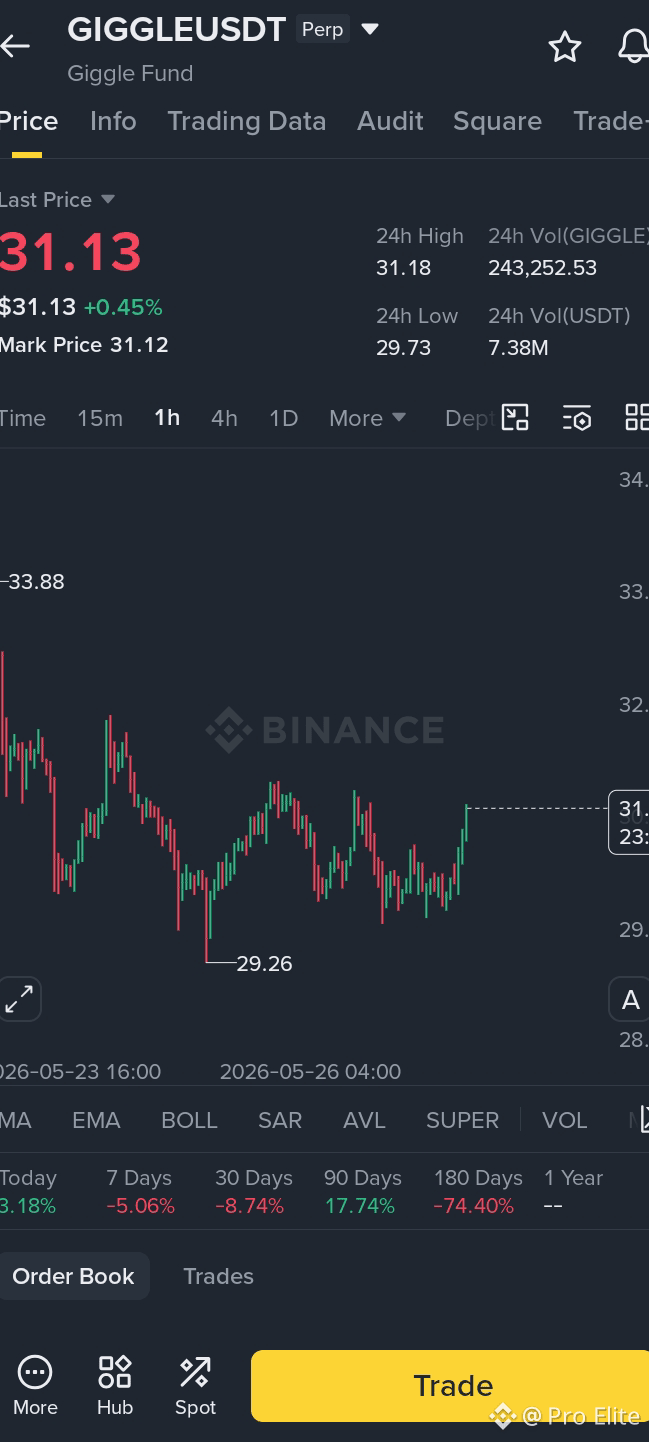649x1442 pixels.
Task: Expand chart to fullscreen
Action: [x=20, y=999]
